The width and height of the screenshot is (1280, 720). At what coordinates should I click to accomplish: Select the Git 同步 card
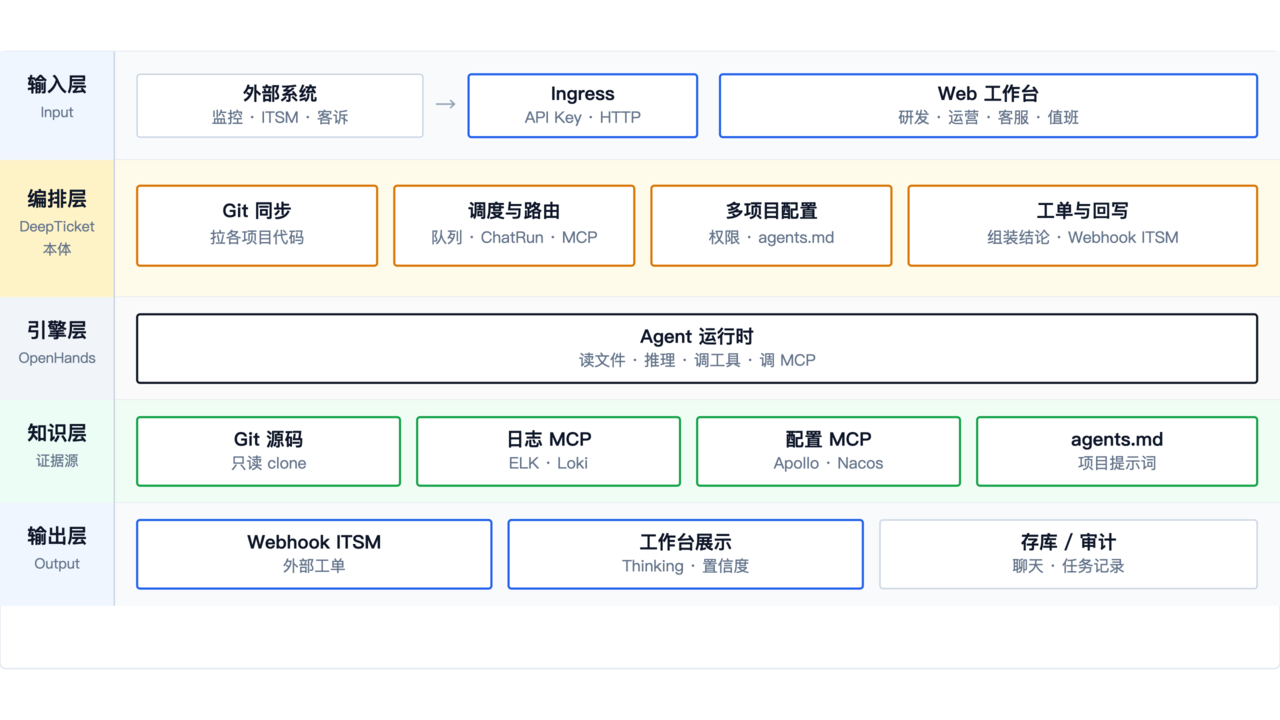(257, 225)
